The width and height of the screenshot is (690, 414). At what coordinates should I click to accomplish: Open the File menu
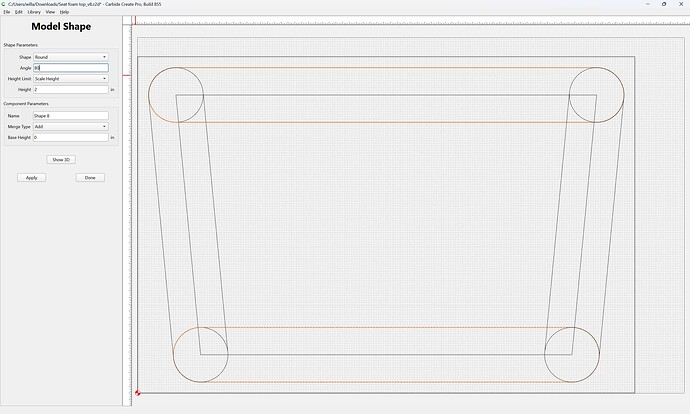point(7,12)
